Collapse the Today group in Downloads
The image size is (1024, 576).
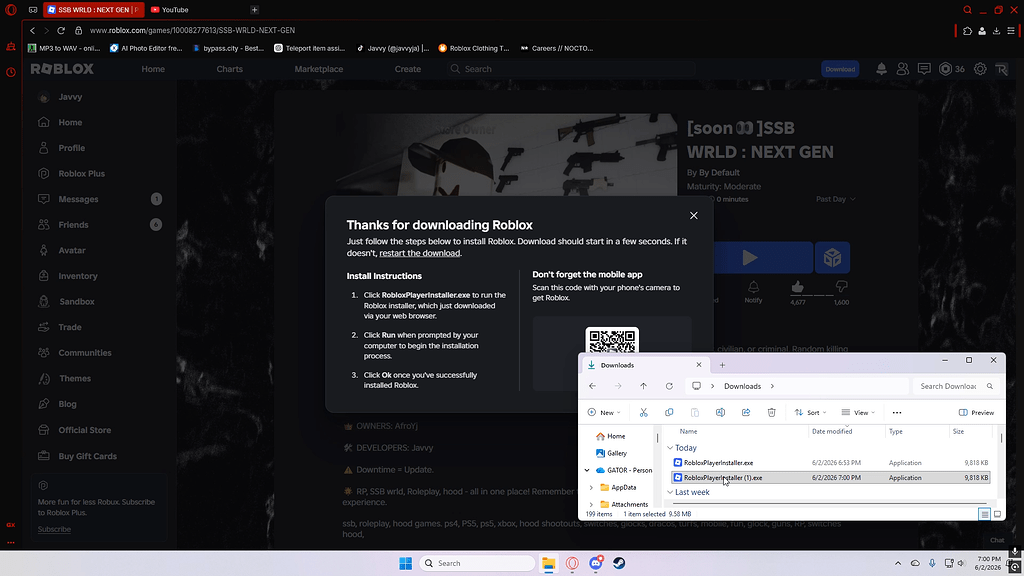pyautogui.click(x=670, y=448)
